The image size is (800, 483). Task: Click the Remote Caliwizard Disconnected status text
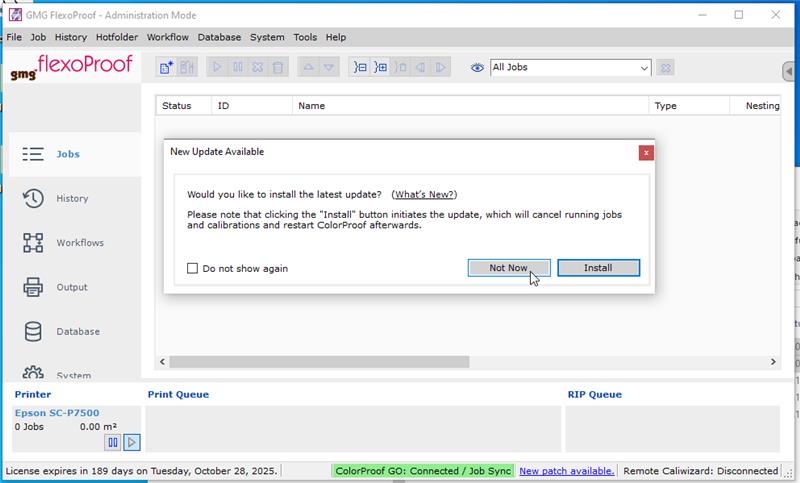point(701,471)
